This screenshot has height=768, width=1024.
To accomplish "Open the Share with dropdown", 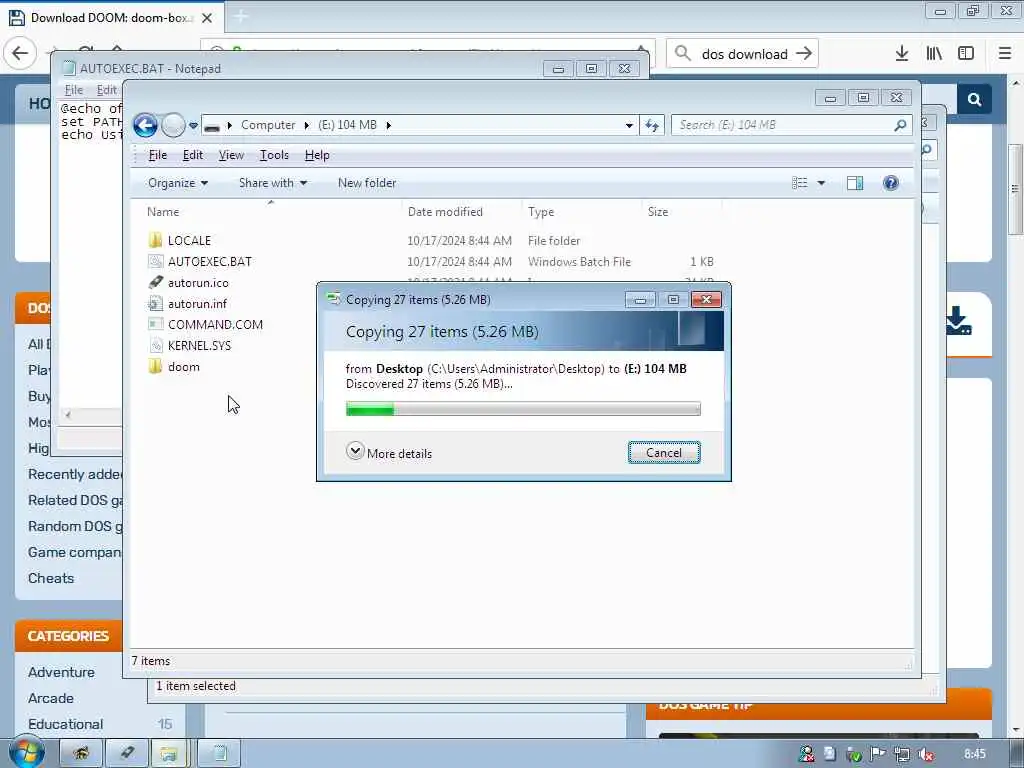I will click(272, 184).
